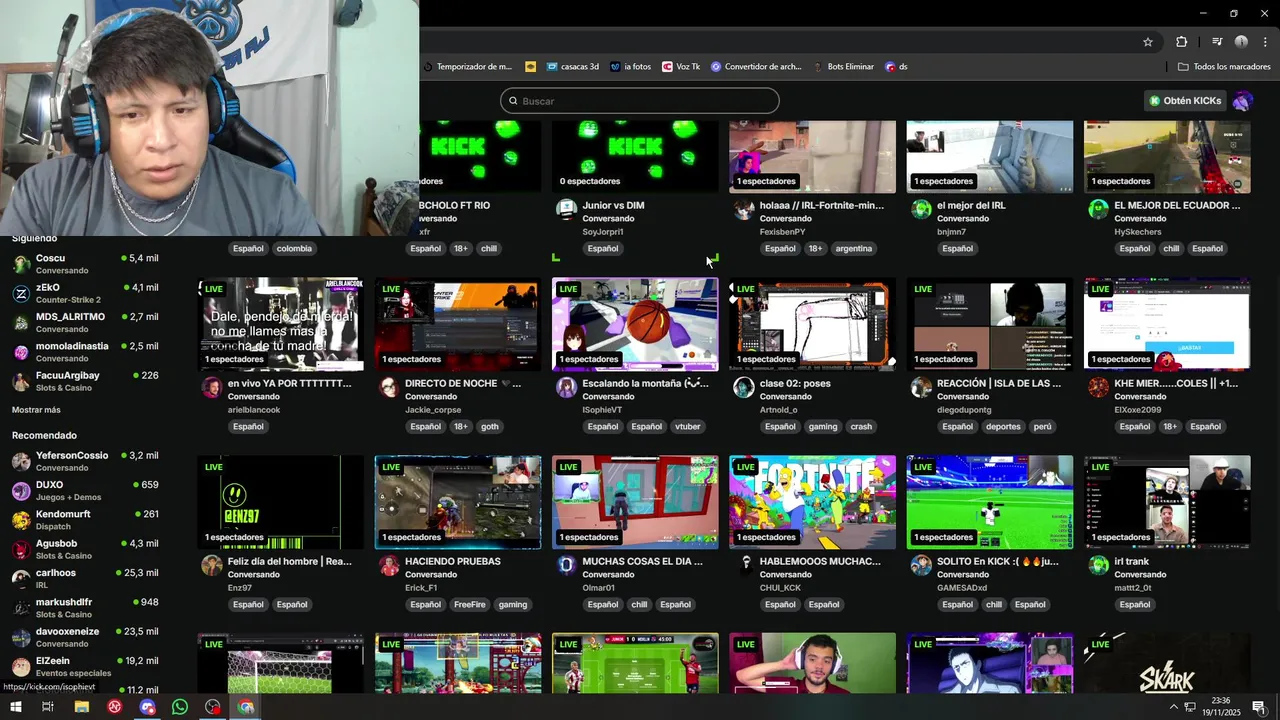Screen dimensions: 1280x720
Task: Open OBS Studio from the taskbar
Action: pyautogui.click(x=213, y=707)
